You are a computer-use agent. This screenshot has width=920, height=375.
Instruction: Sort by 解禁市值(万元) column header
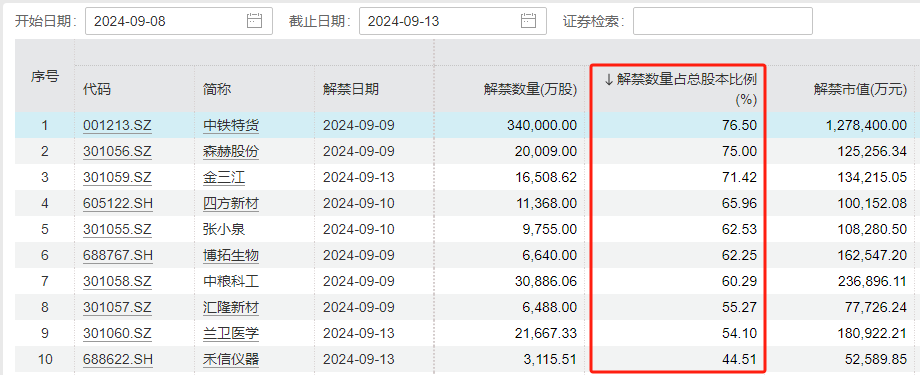860,89
